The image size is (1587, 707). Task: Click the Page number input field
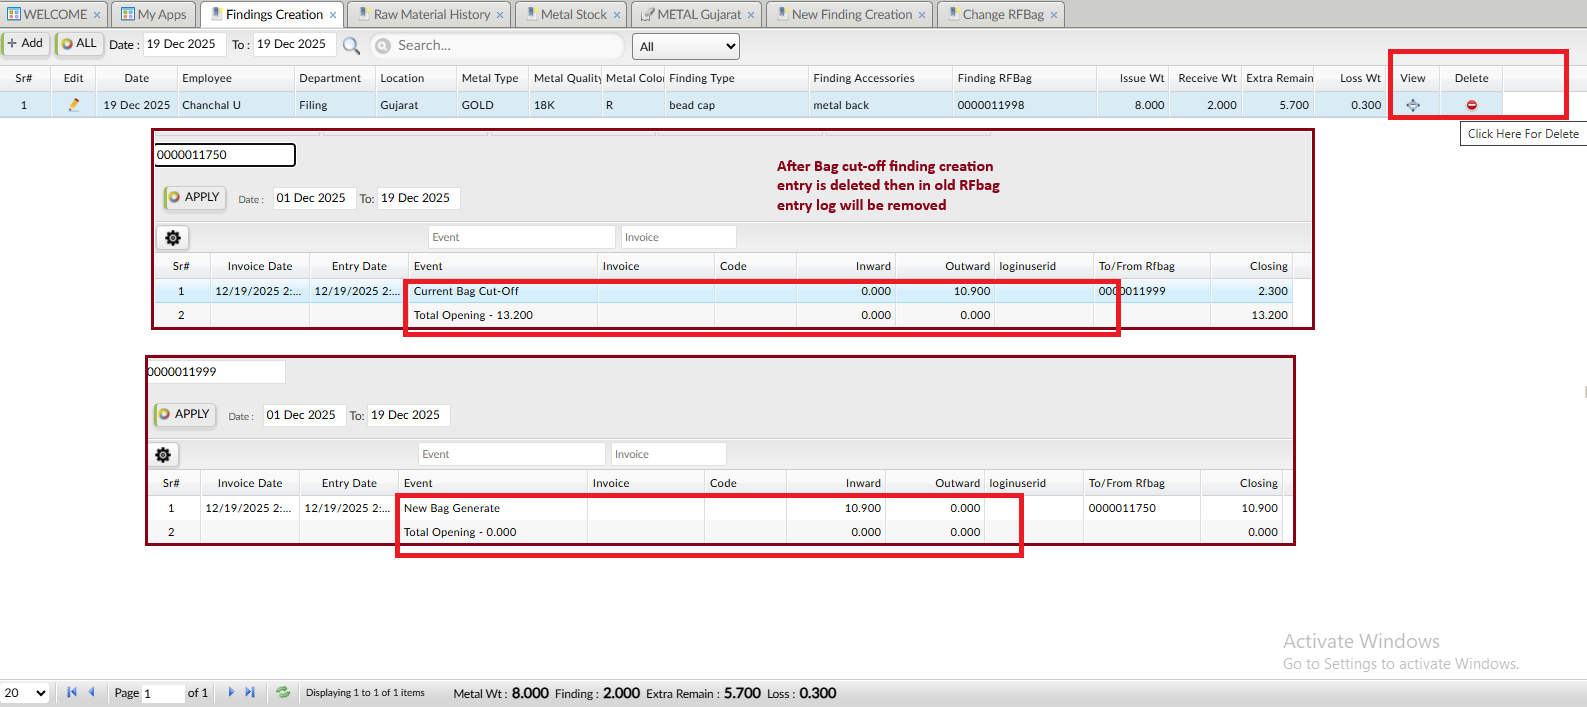click(x=162, y=693)
